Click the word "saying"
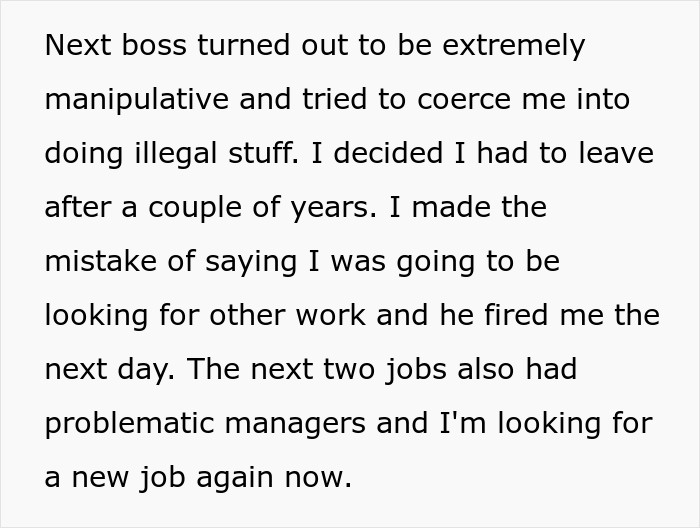The height and width of the screenshot is (528, 700). [x=251, y=262]
